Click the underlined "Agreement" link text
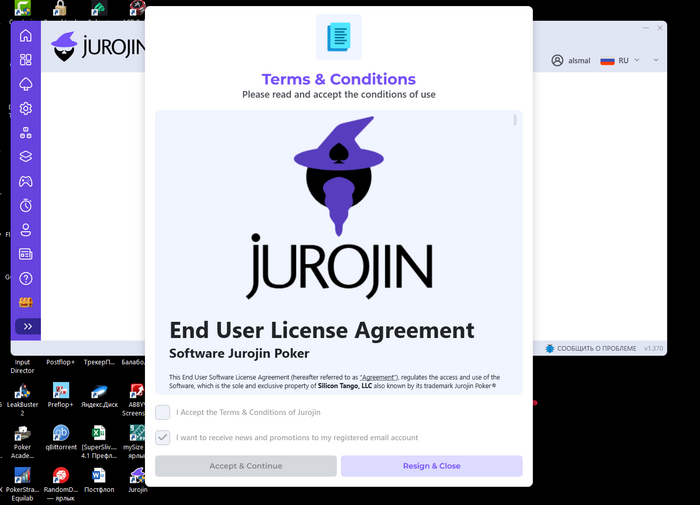The height and width of the screenshot is (505, 700). [378, 377]
